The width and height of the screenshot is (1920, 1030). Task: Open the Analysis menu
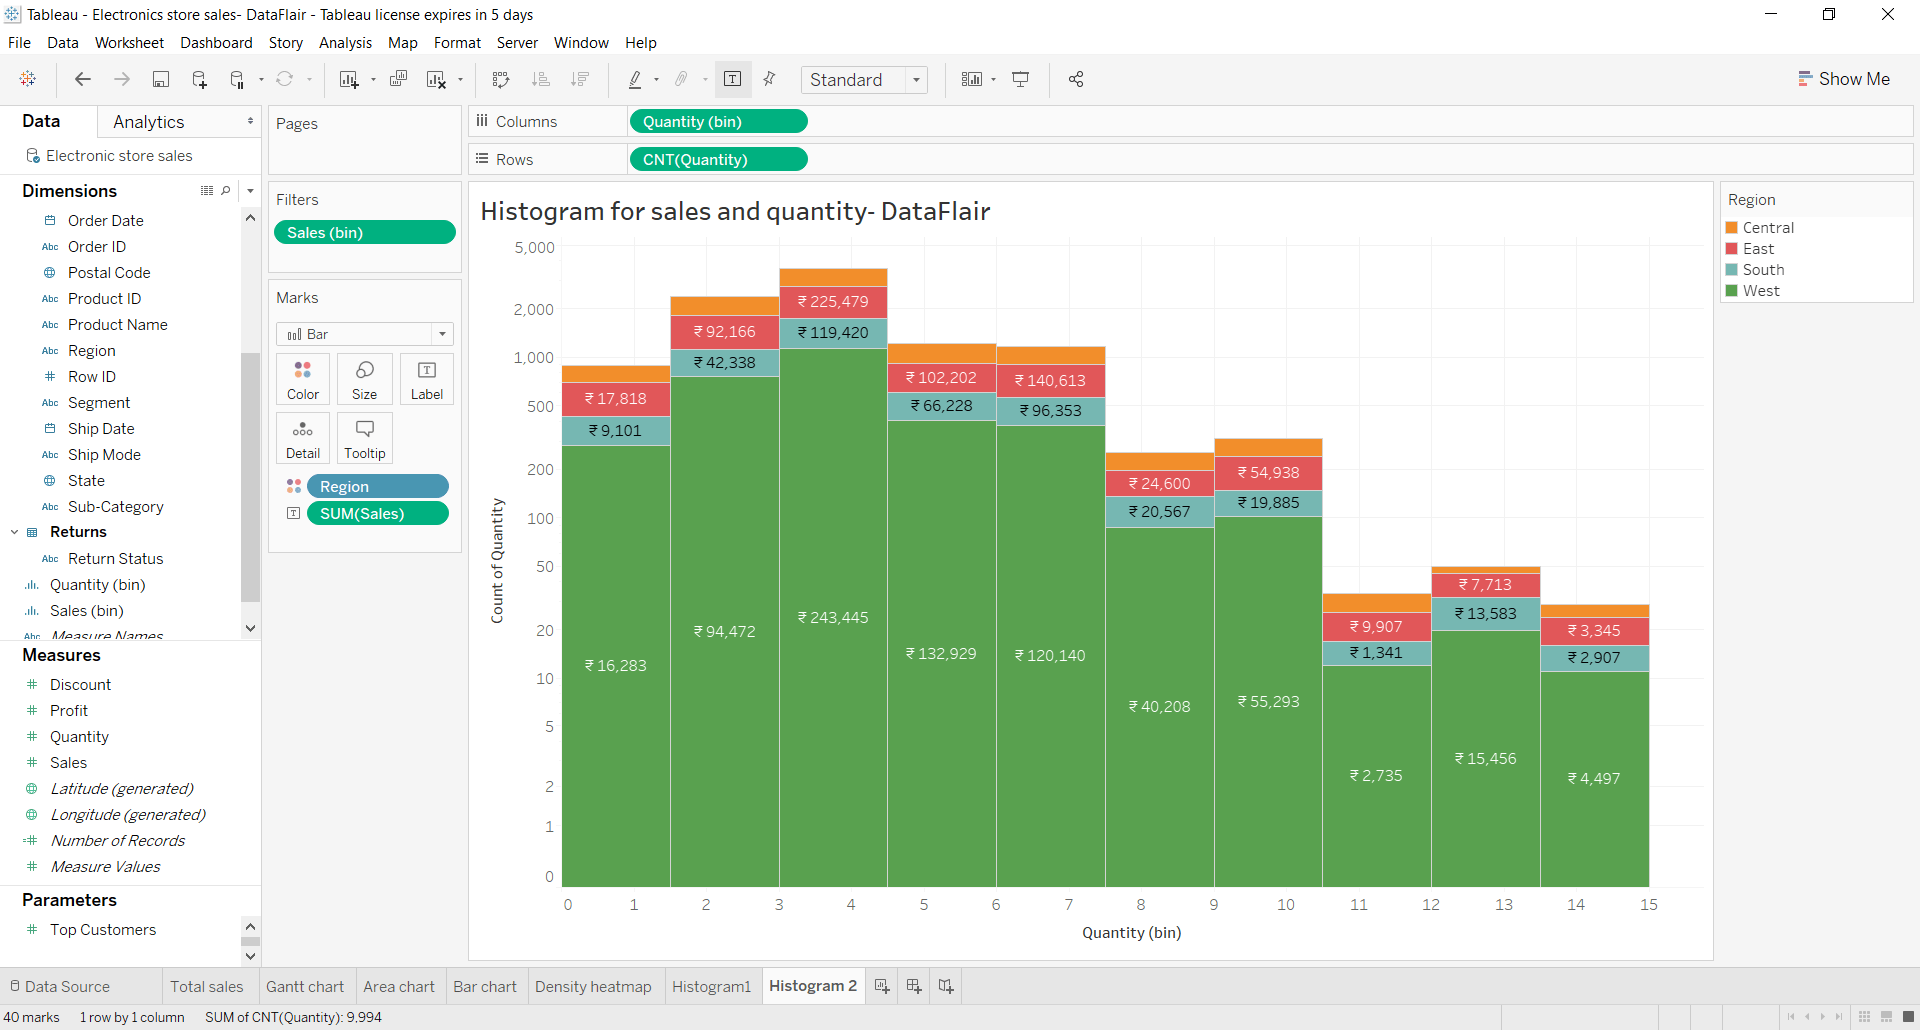[x=345, y=42]
